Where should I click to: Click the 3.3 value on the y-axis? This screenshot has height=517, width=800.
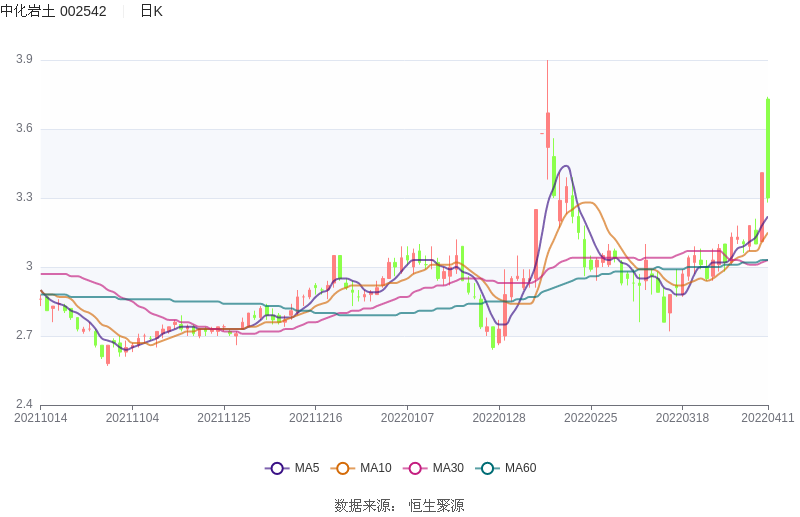pyautogui.click(x=24, y=198)
